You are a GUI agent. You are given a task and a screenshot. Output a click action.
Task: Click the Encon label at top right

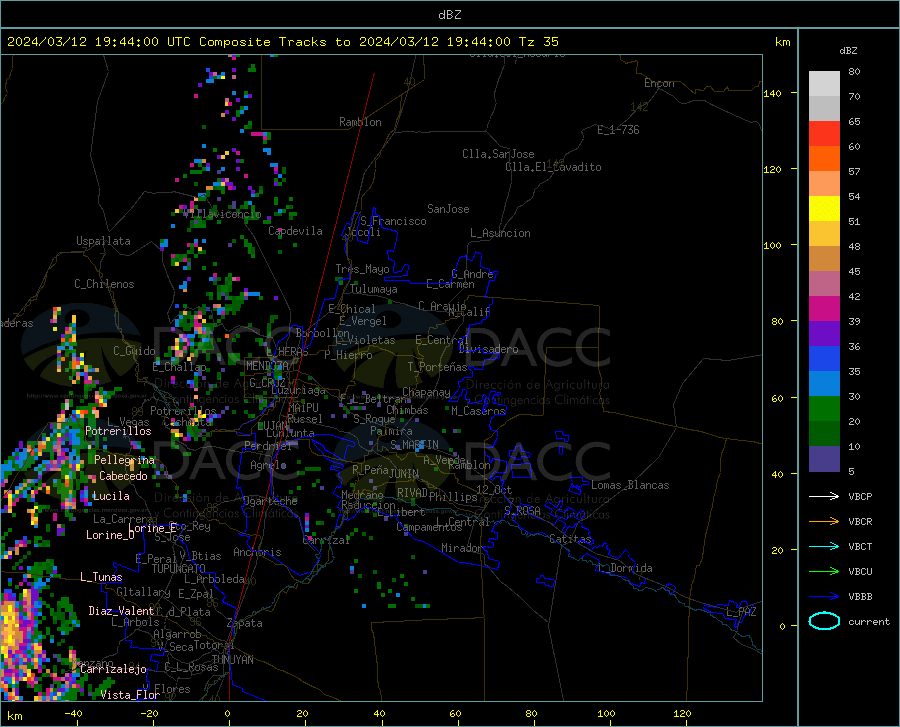click(x=659, y=83)
